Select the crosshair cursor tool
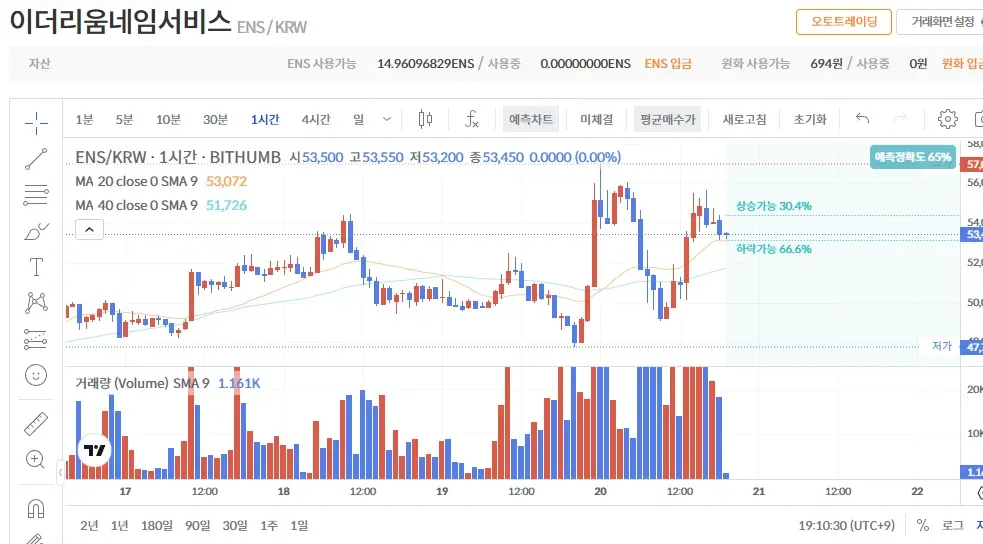983x544 pixels. (36, 123)
